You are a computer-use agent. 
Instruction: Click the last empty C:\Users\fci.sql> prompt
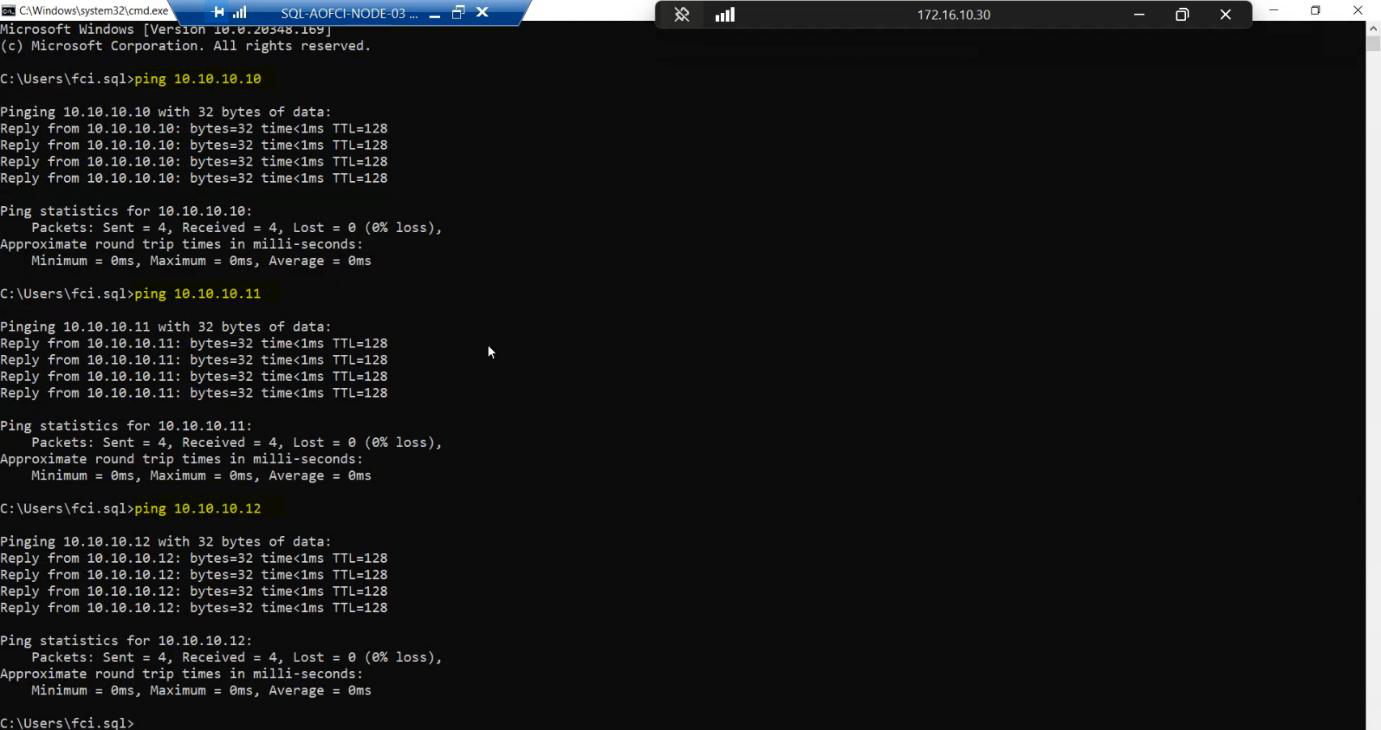(x=67, y=723)
